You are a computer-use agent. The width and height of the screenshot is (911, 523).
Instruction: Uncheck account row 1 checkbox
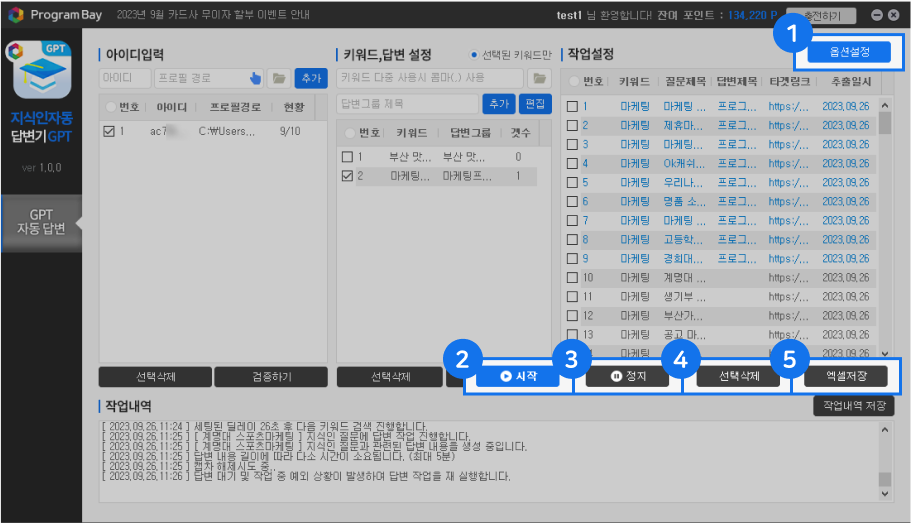click(109, 131)
